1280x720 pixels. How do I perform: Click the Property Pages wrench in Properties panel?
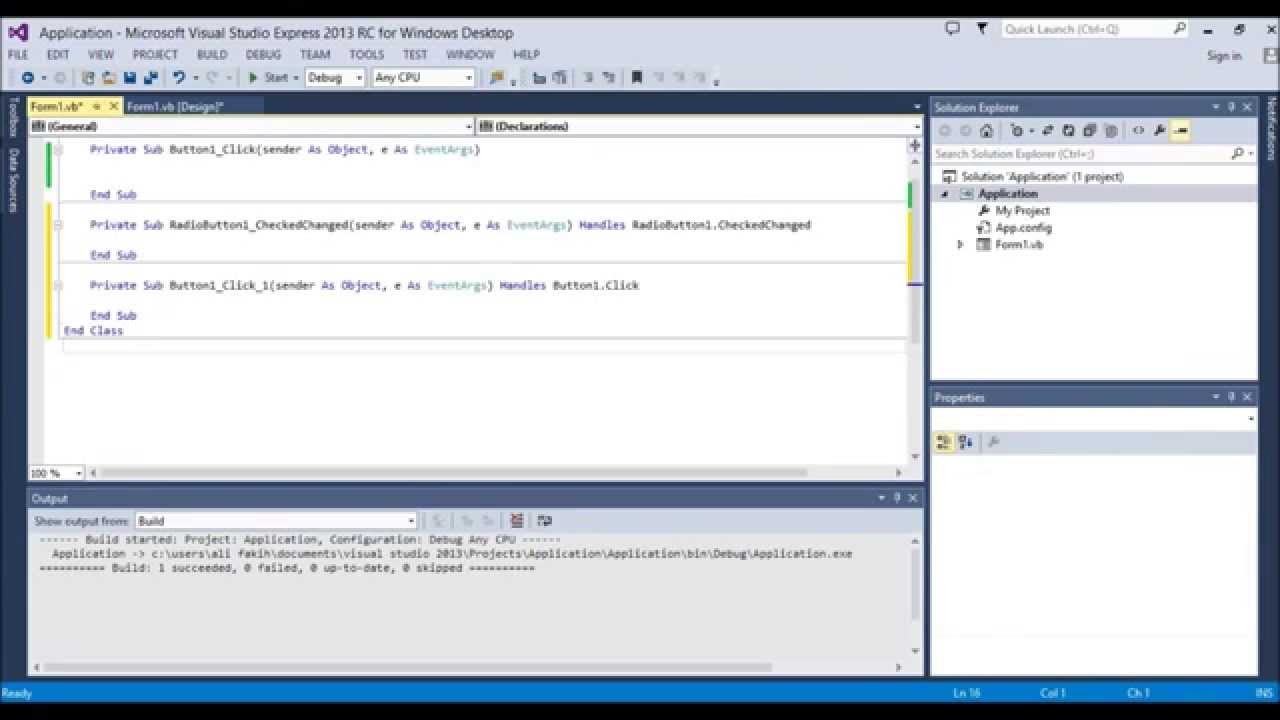click(x=993, y=442)
